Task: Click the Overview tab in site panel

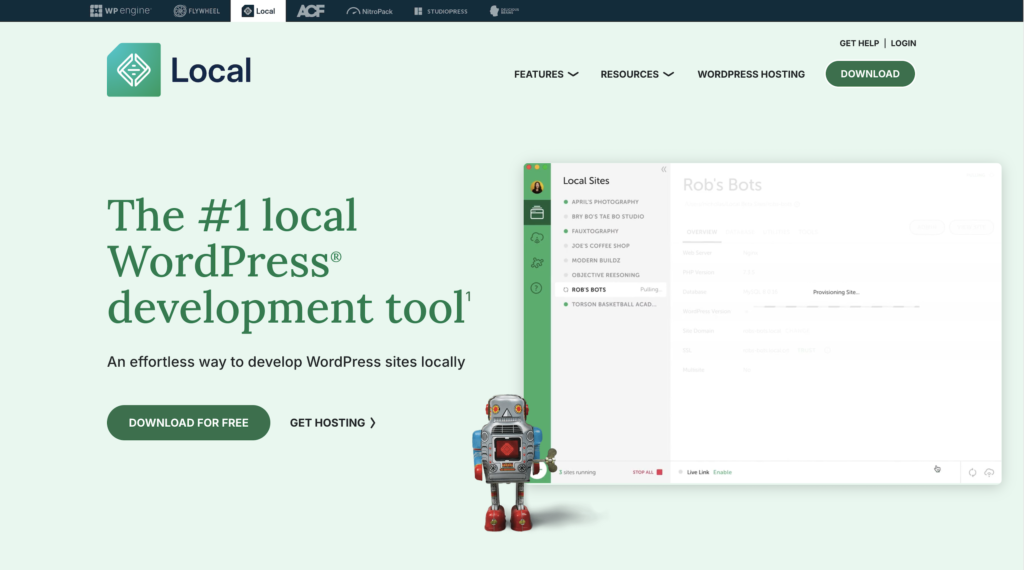Action: (x=701, y=232)
